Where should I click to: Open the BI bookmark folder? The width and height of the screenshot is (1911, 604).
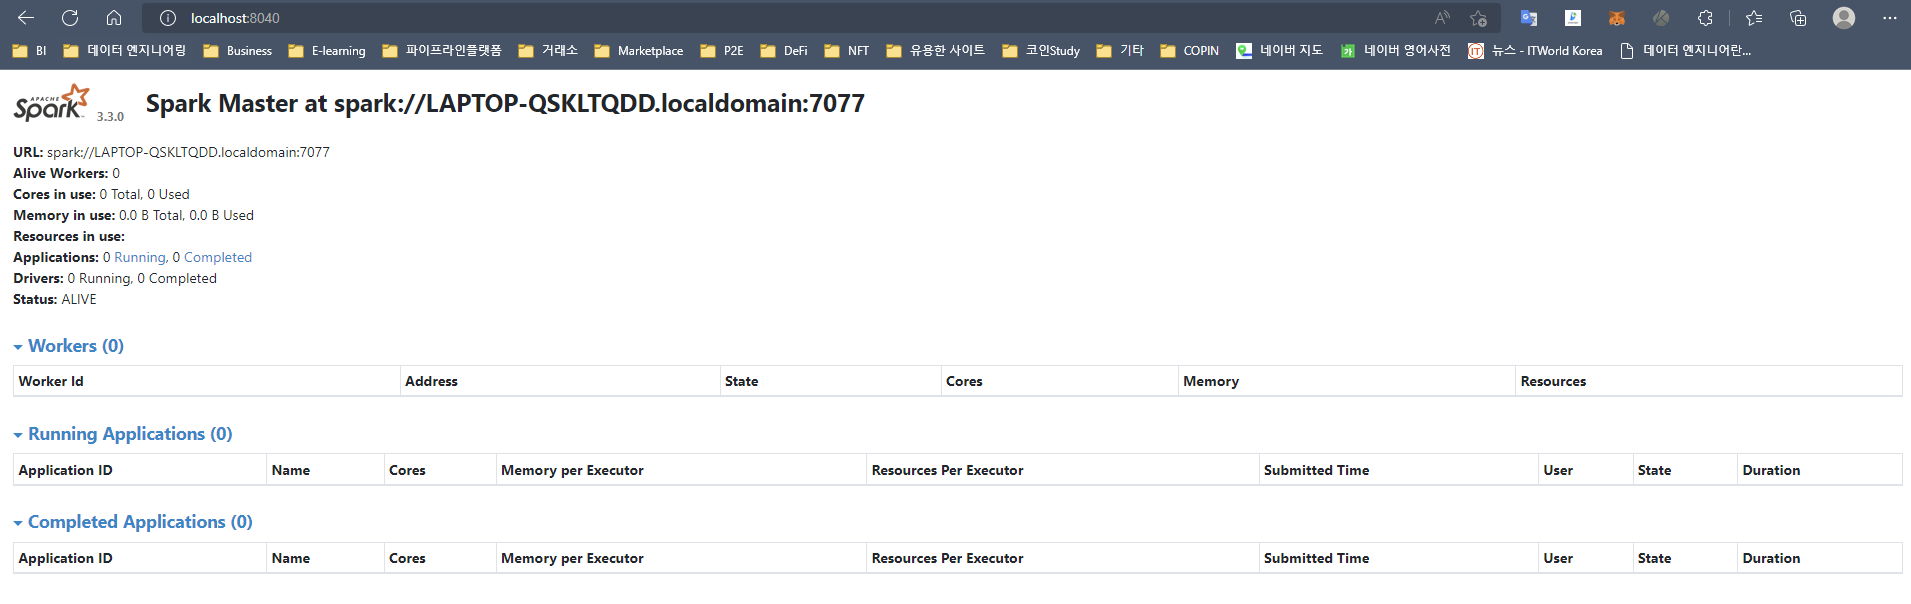click(x=29, y=50)
